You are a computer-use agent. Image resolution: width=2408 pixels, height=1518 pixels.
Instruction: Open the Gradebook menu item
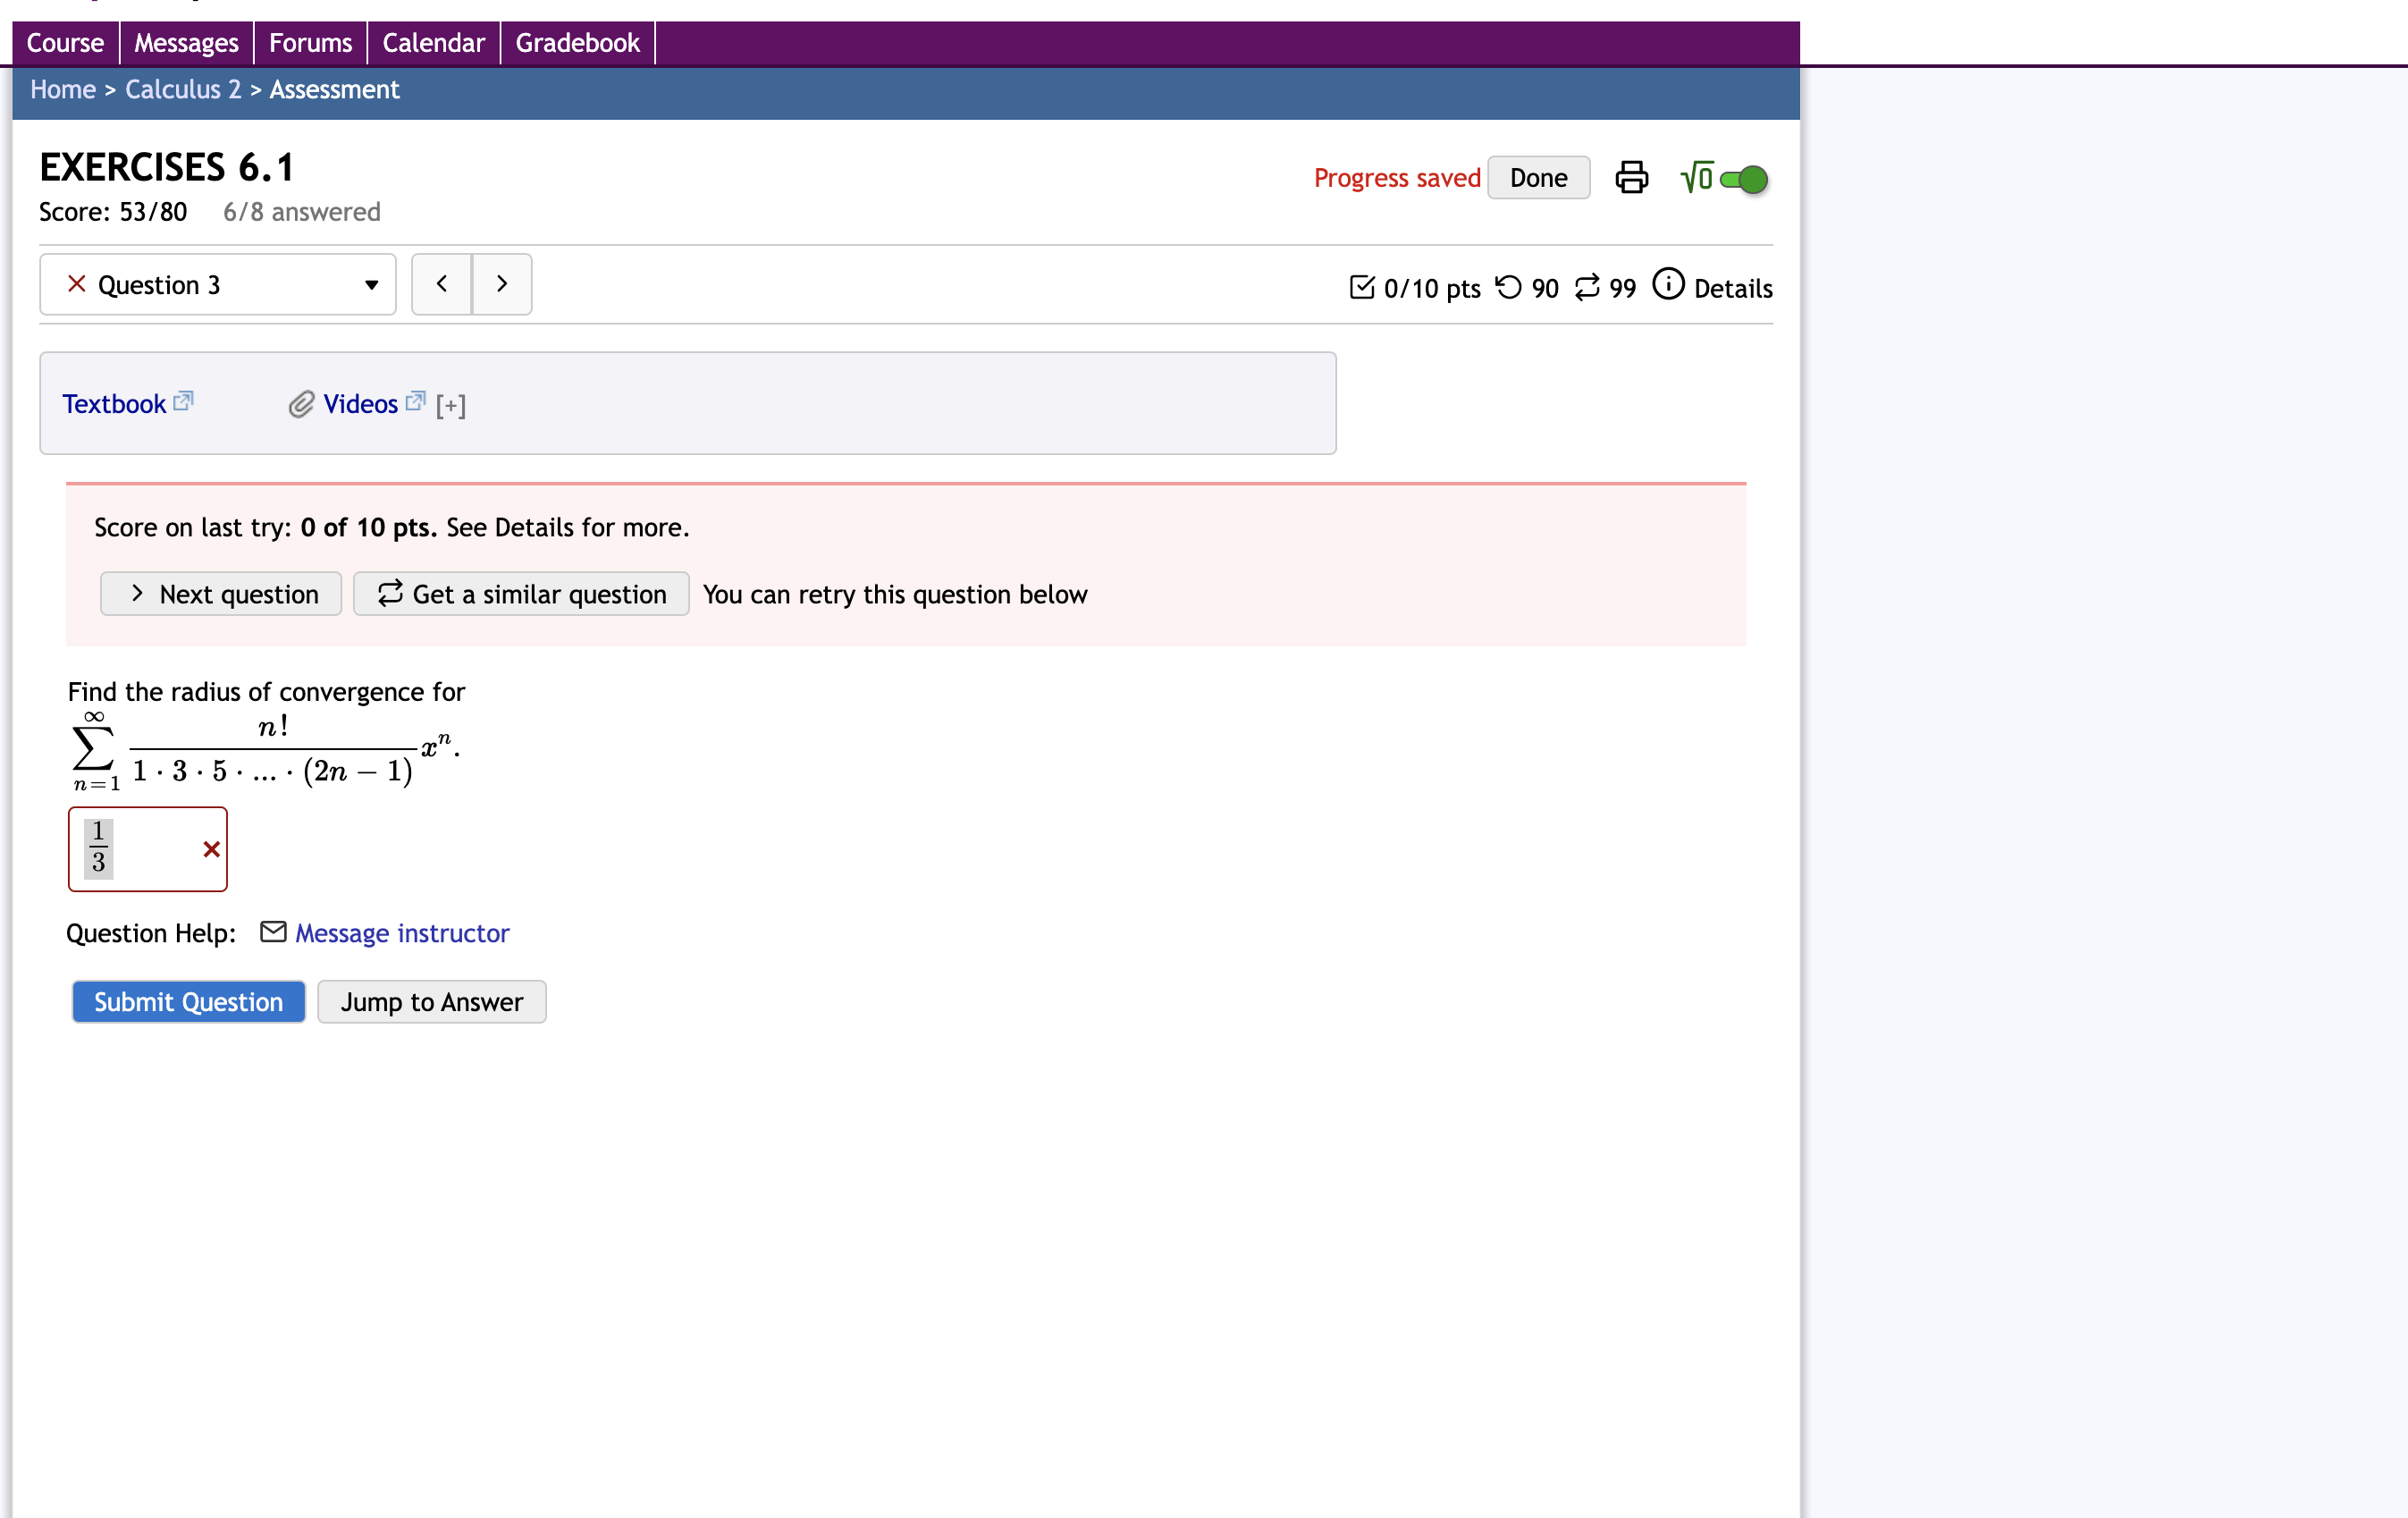[x=577, y=42]
